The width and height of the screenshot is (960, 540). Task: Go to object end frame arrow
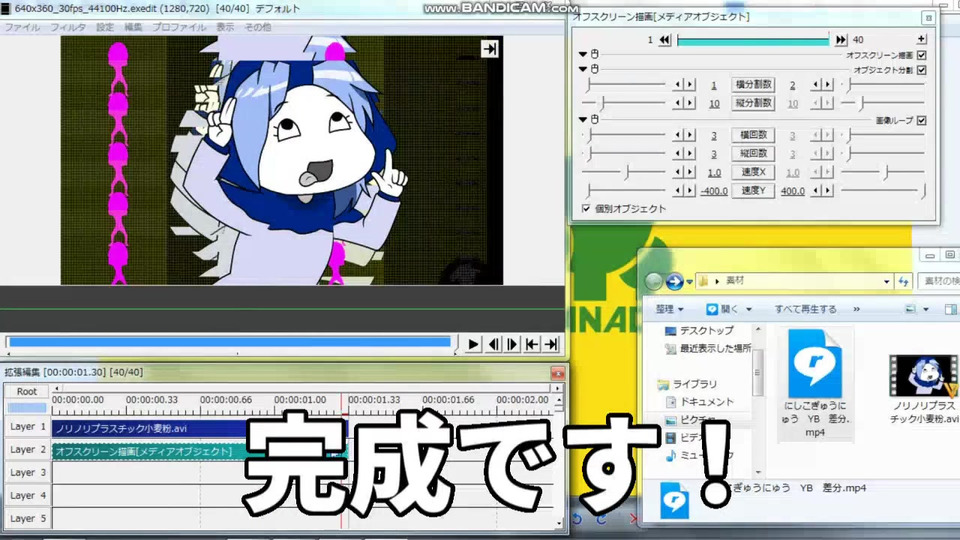pos(841,40)
